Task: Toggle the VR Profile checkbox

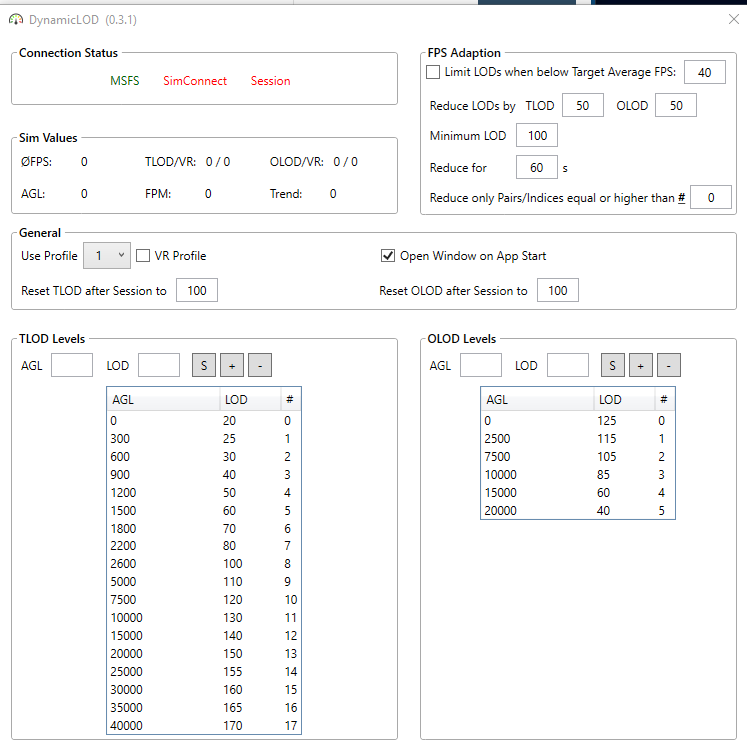Action: coord(143,256)
